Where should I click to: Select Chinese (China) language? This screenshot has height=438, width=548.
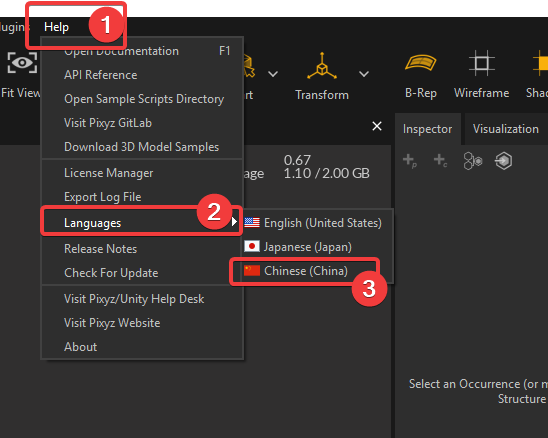[x=318, y=271]
